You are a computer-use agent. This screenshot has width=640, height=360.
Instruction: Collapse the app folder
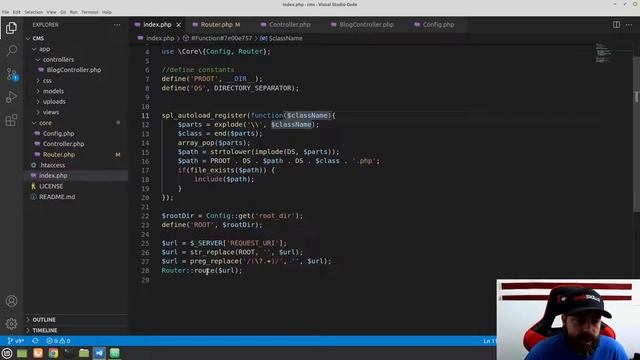(76, 49)
